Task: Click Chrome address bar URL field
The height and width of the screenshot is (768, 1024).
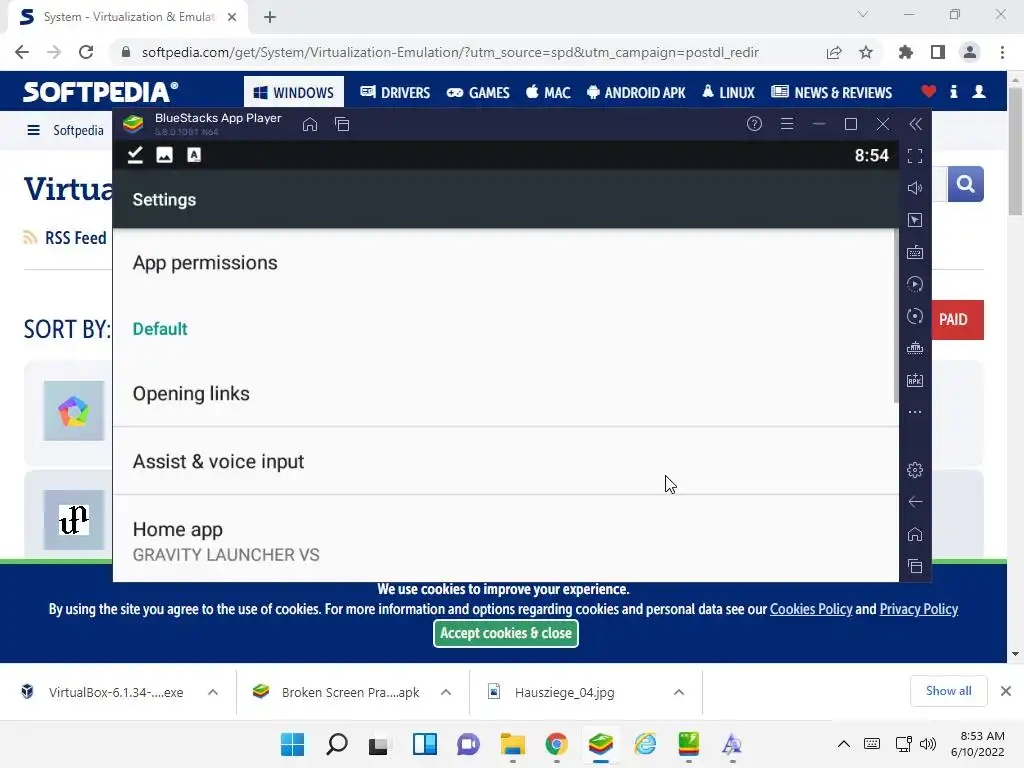Action: [x=450, y=52]
